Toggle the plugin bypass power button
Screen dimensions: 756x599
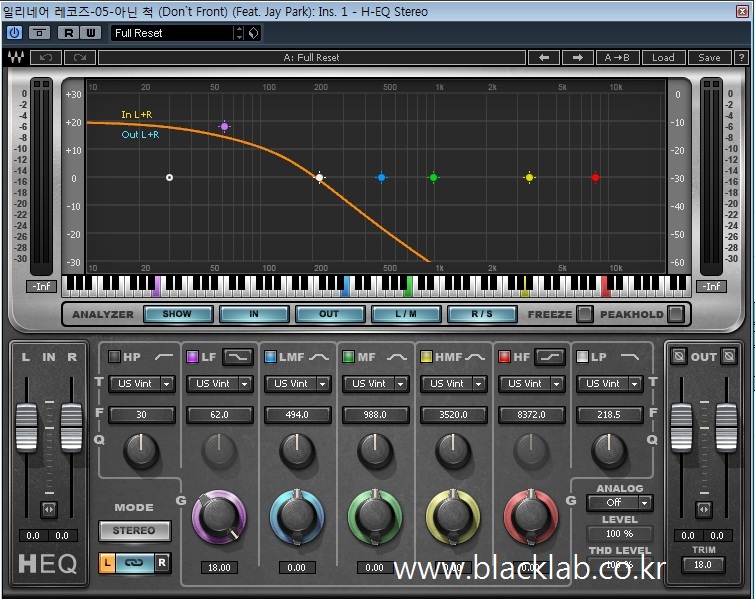[x=14, y=33]
